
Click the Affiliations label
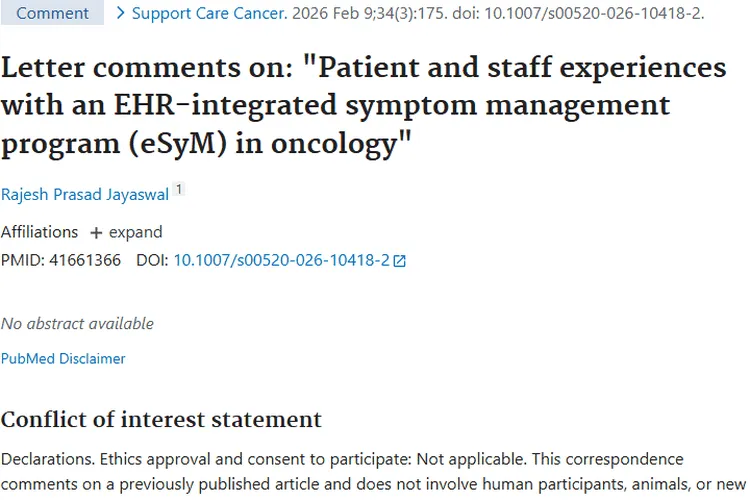39,232
